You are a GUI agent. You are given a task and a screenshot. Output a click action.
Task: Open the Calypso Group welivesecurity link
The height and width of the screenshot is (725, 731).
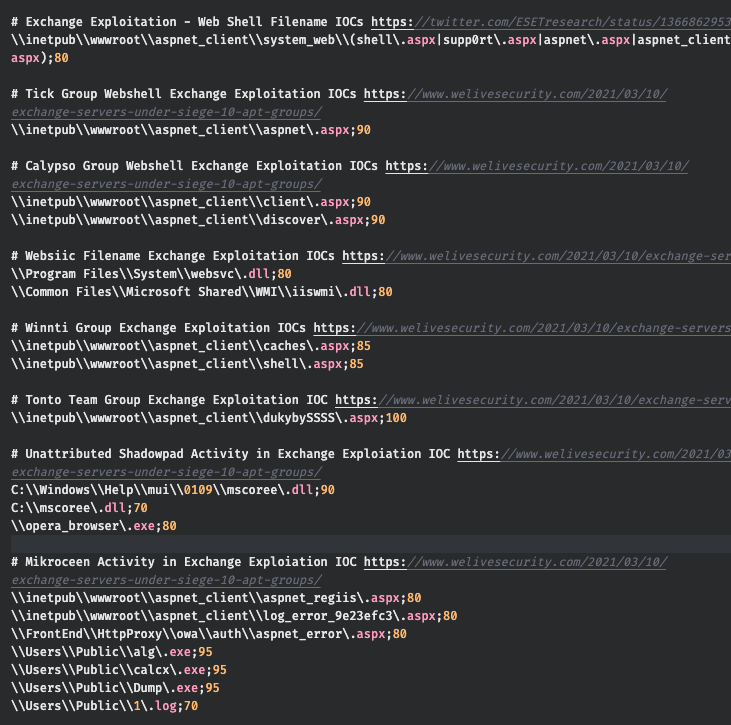click(537, 166)
